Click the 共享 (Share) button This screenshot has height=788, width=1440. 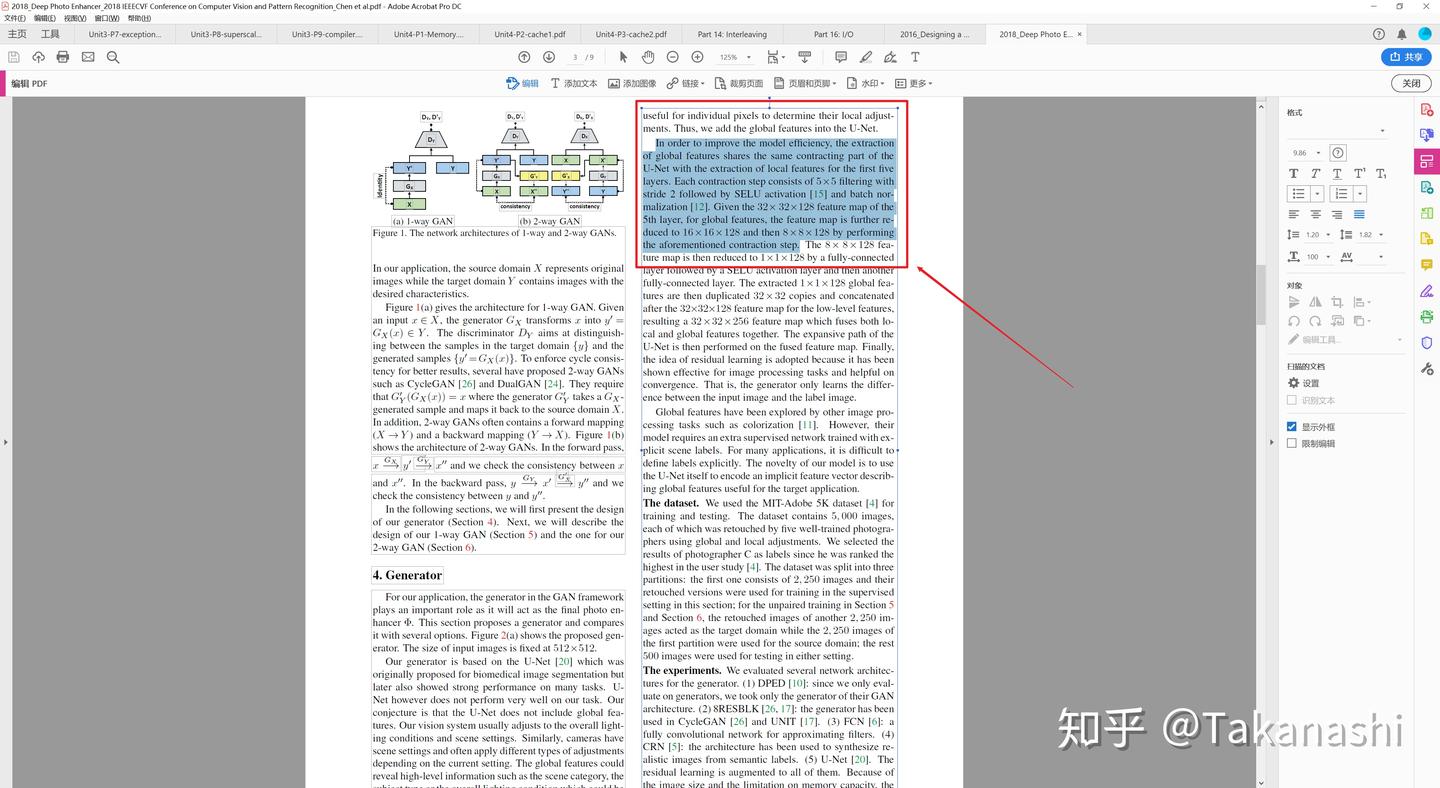(x=1407, y=57)
